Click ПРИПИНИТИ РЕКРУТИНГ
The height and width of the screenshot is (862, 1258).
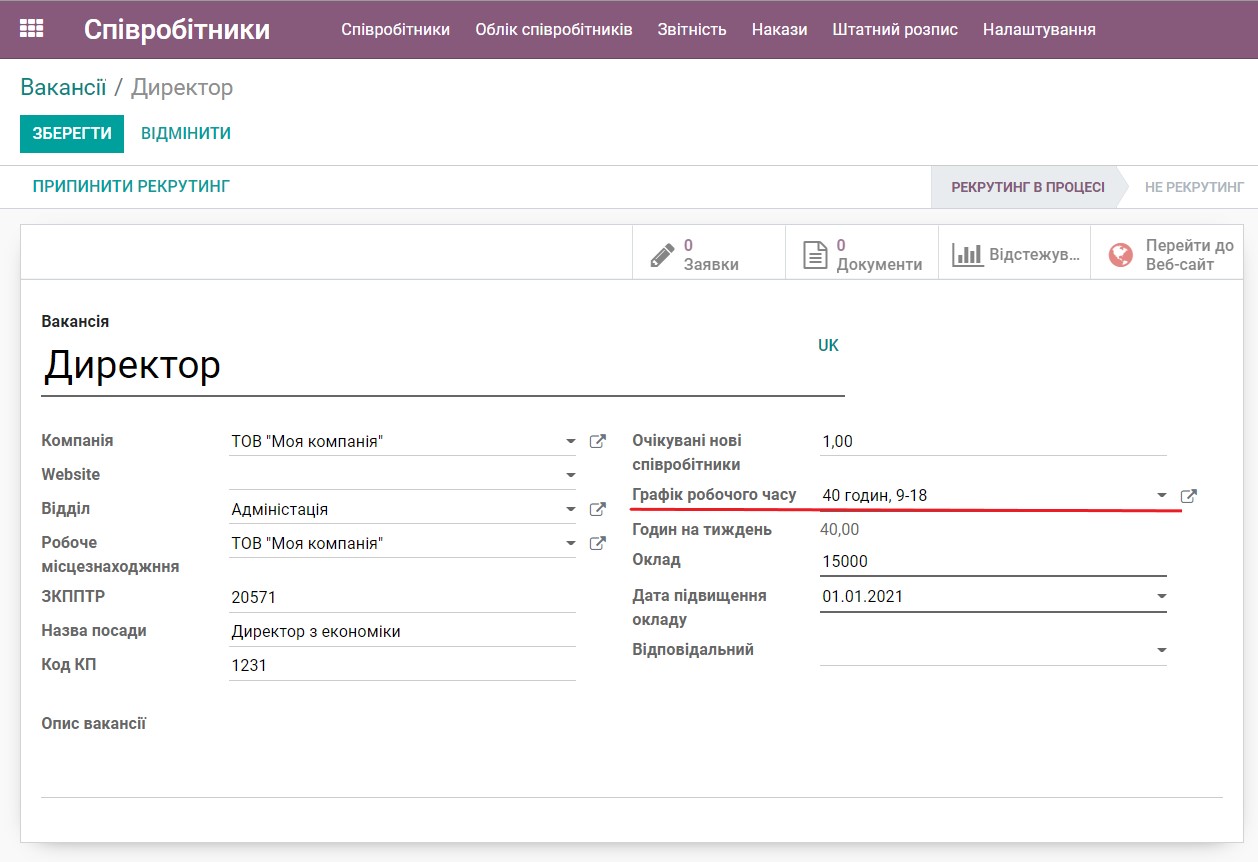point(130,186)
